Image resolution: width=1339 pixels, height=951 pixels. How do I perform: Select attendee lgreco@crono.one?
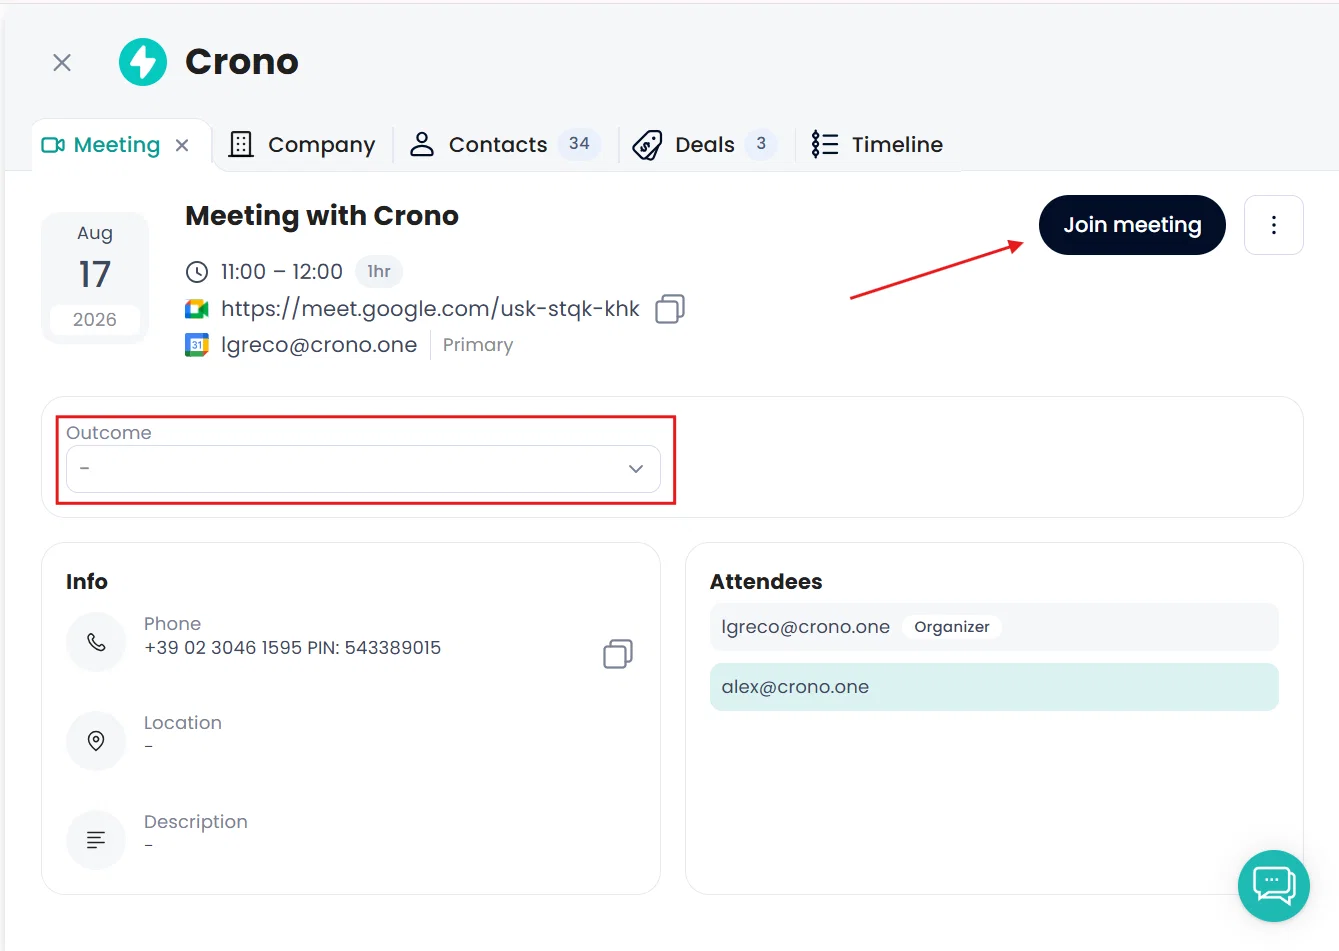(994, 627)
